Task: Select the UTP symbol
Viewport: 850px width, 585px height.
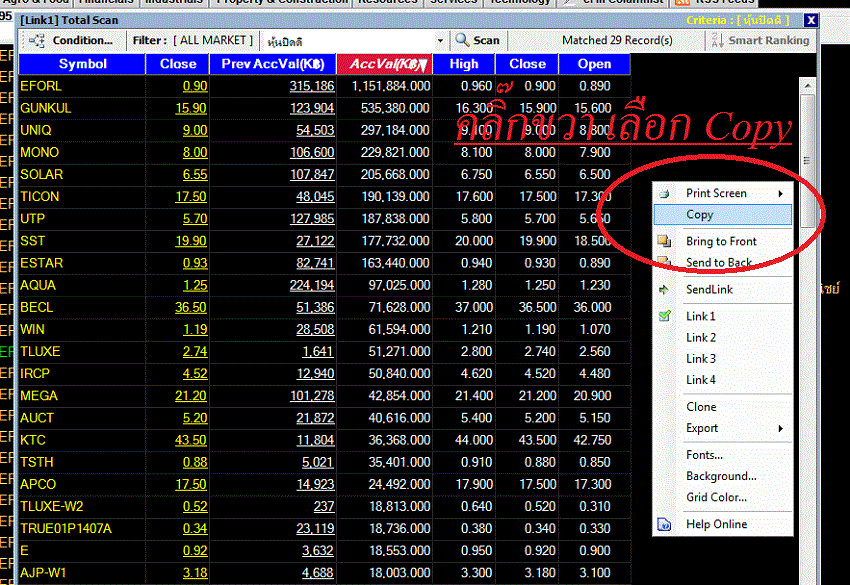Action: pos(33,219)
